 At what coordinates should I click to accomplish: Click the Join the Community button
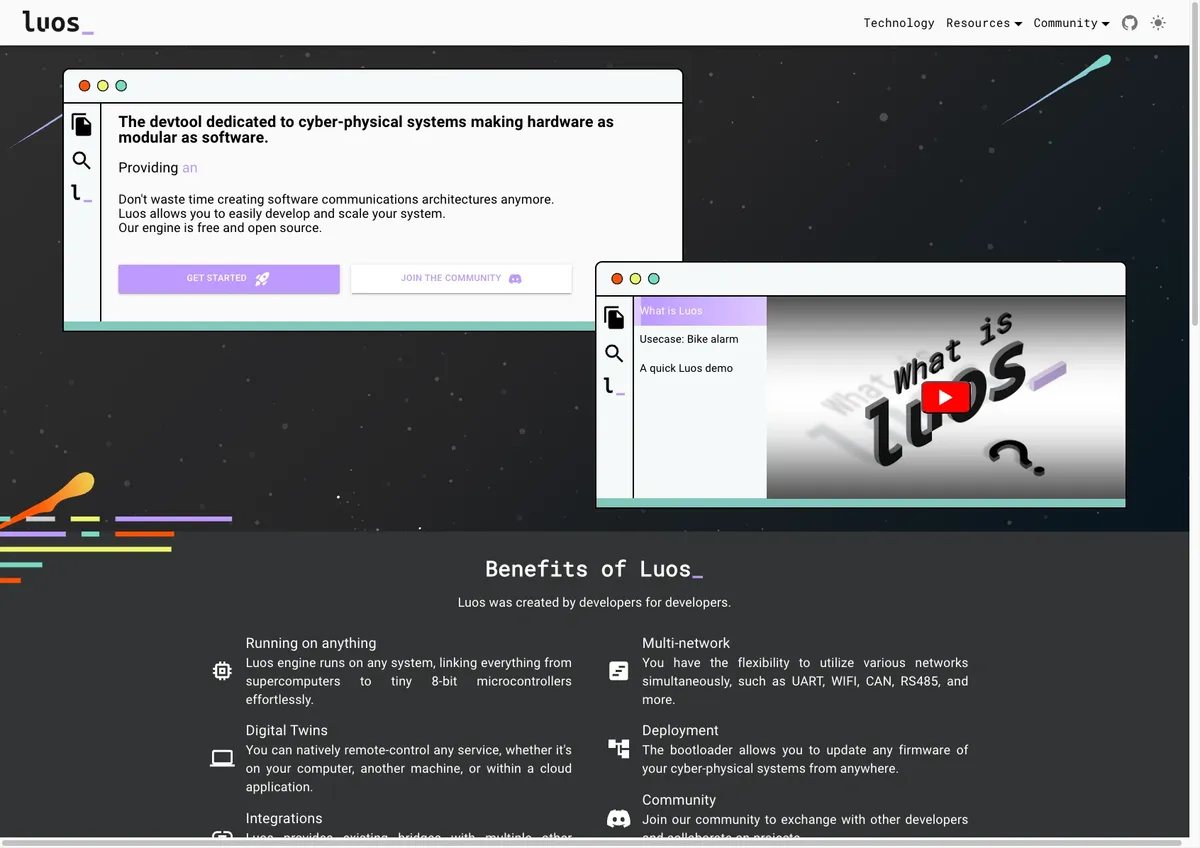[461, 279]
